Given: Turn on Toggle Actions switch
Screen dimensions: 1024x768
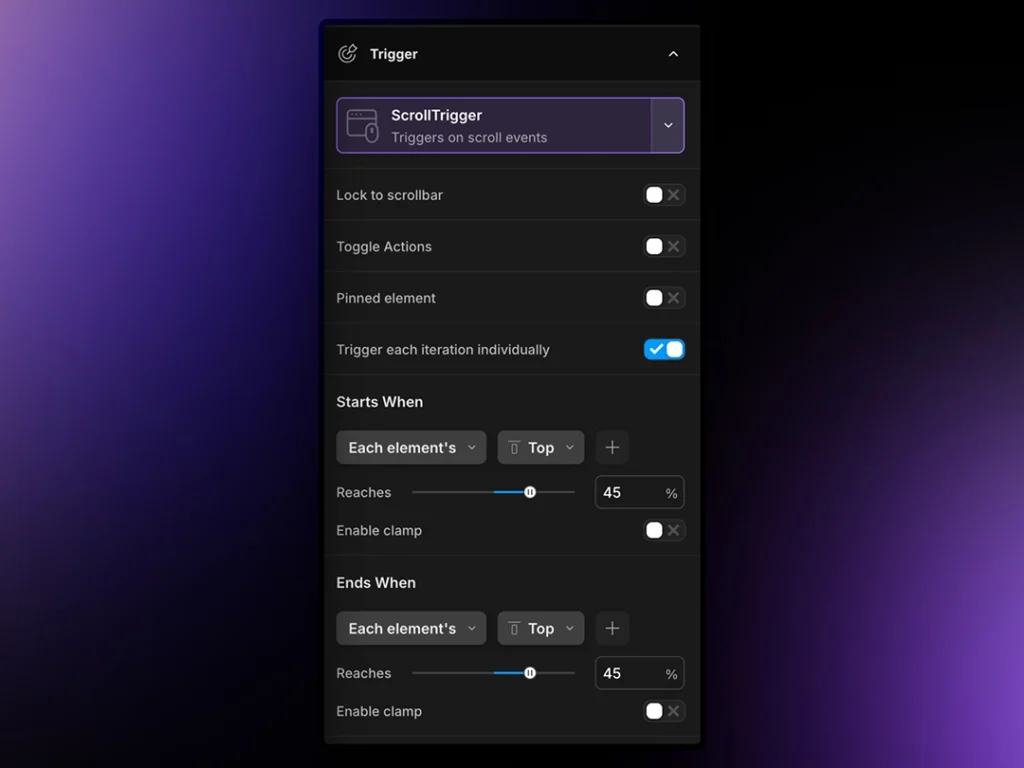Looking at the screenshot, I should [664, 247].
